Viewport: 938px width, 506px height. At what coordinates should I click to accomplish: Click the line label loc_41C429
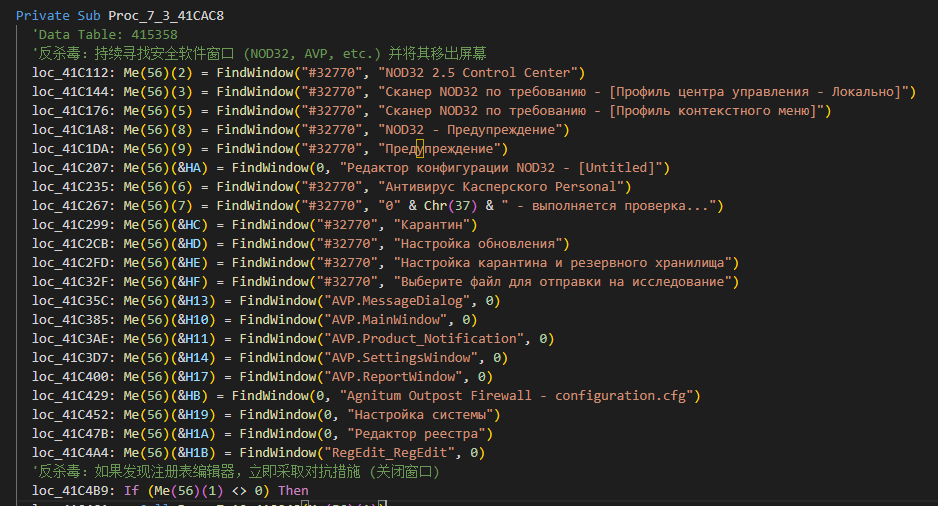[74, 397]
